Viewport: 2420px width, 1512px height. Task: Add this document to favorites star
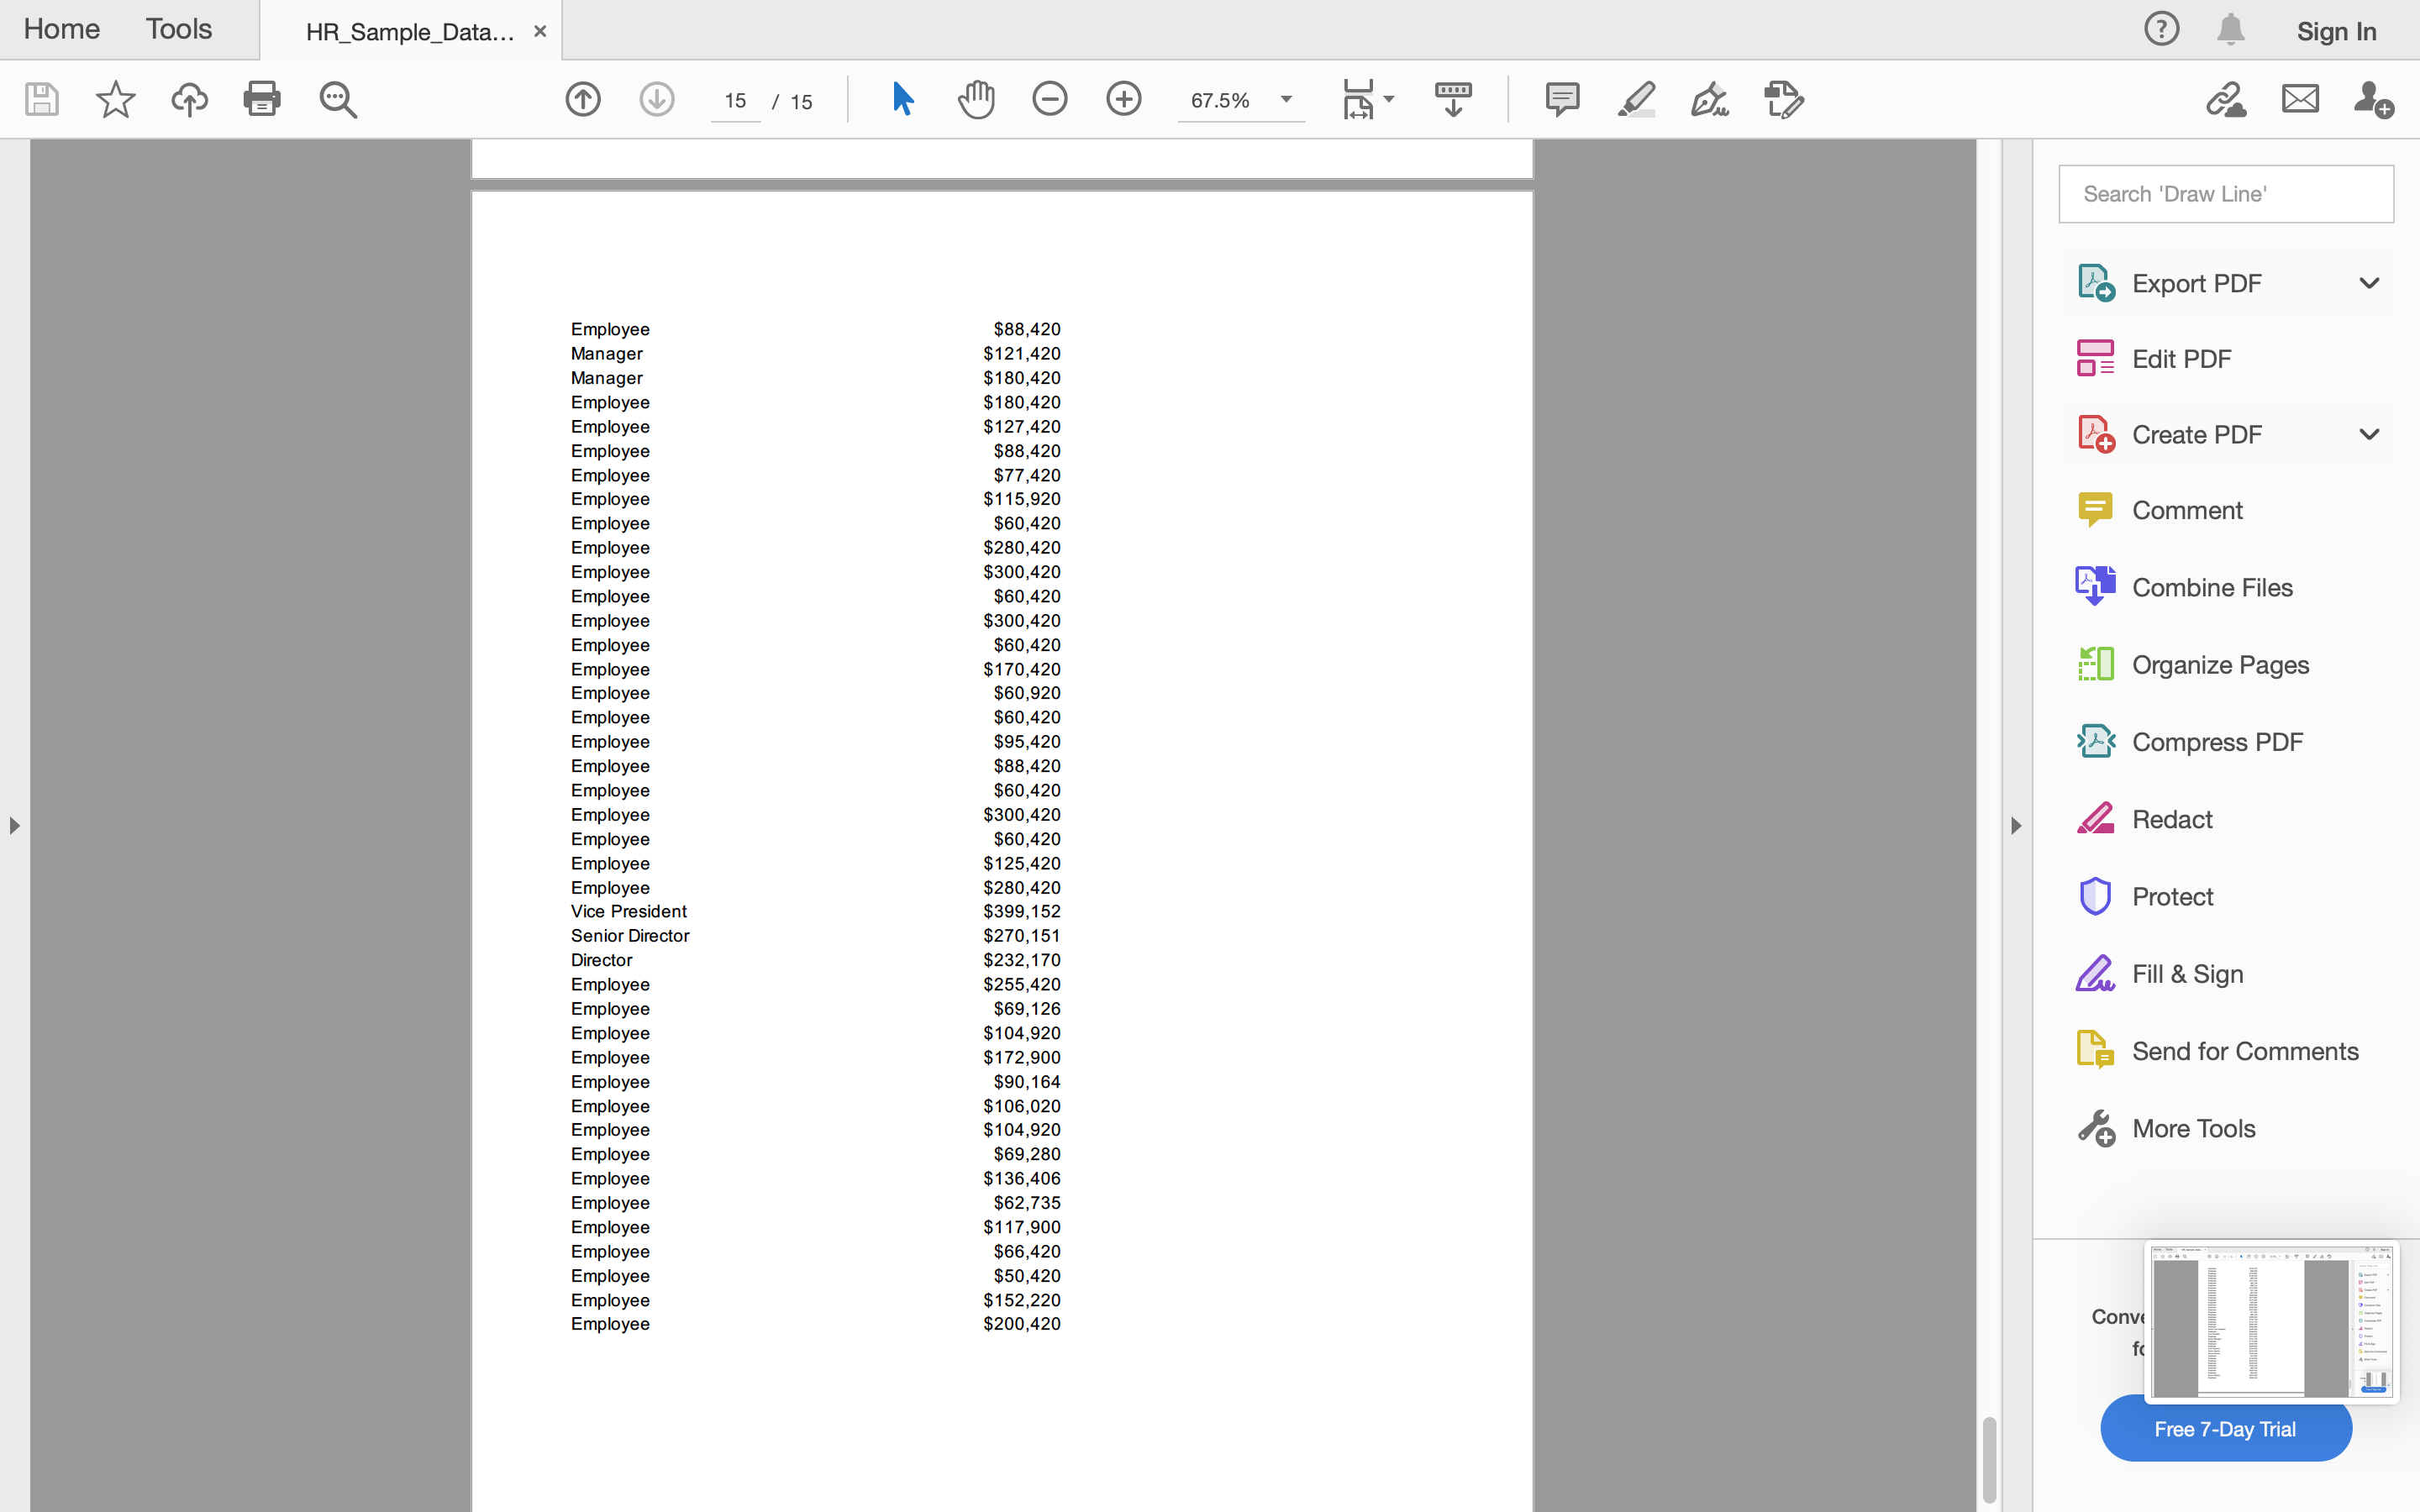pos(115,99)
